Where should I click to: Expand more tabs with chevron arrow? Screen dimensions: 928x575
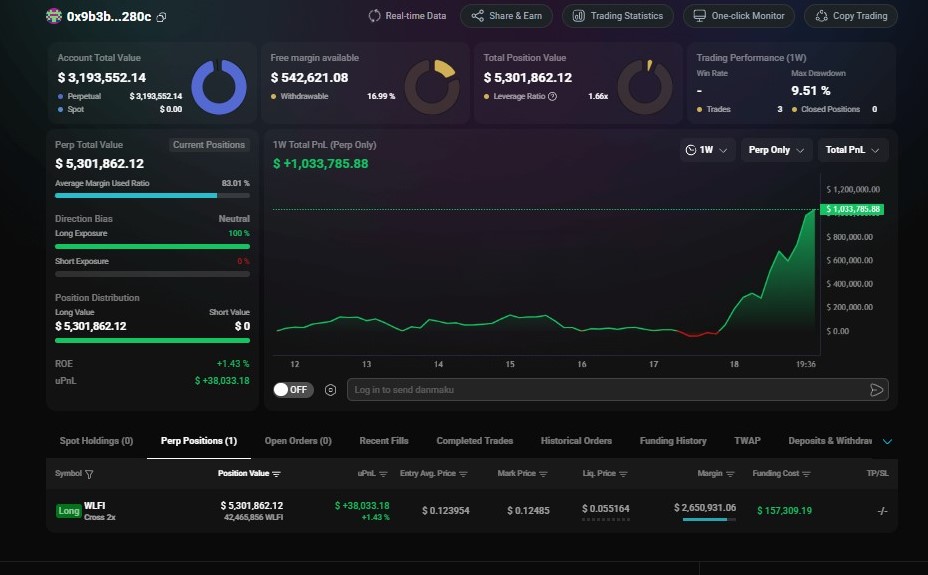click(887, 441)
